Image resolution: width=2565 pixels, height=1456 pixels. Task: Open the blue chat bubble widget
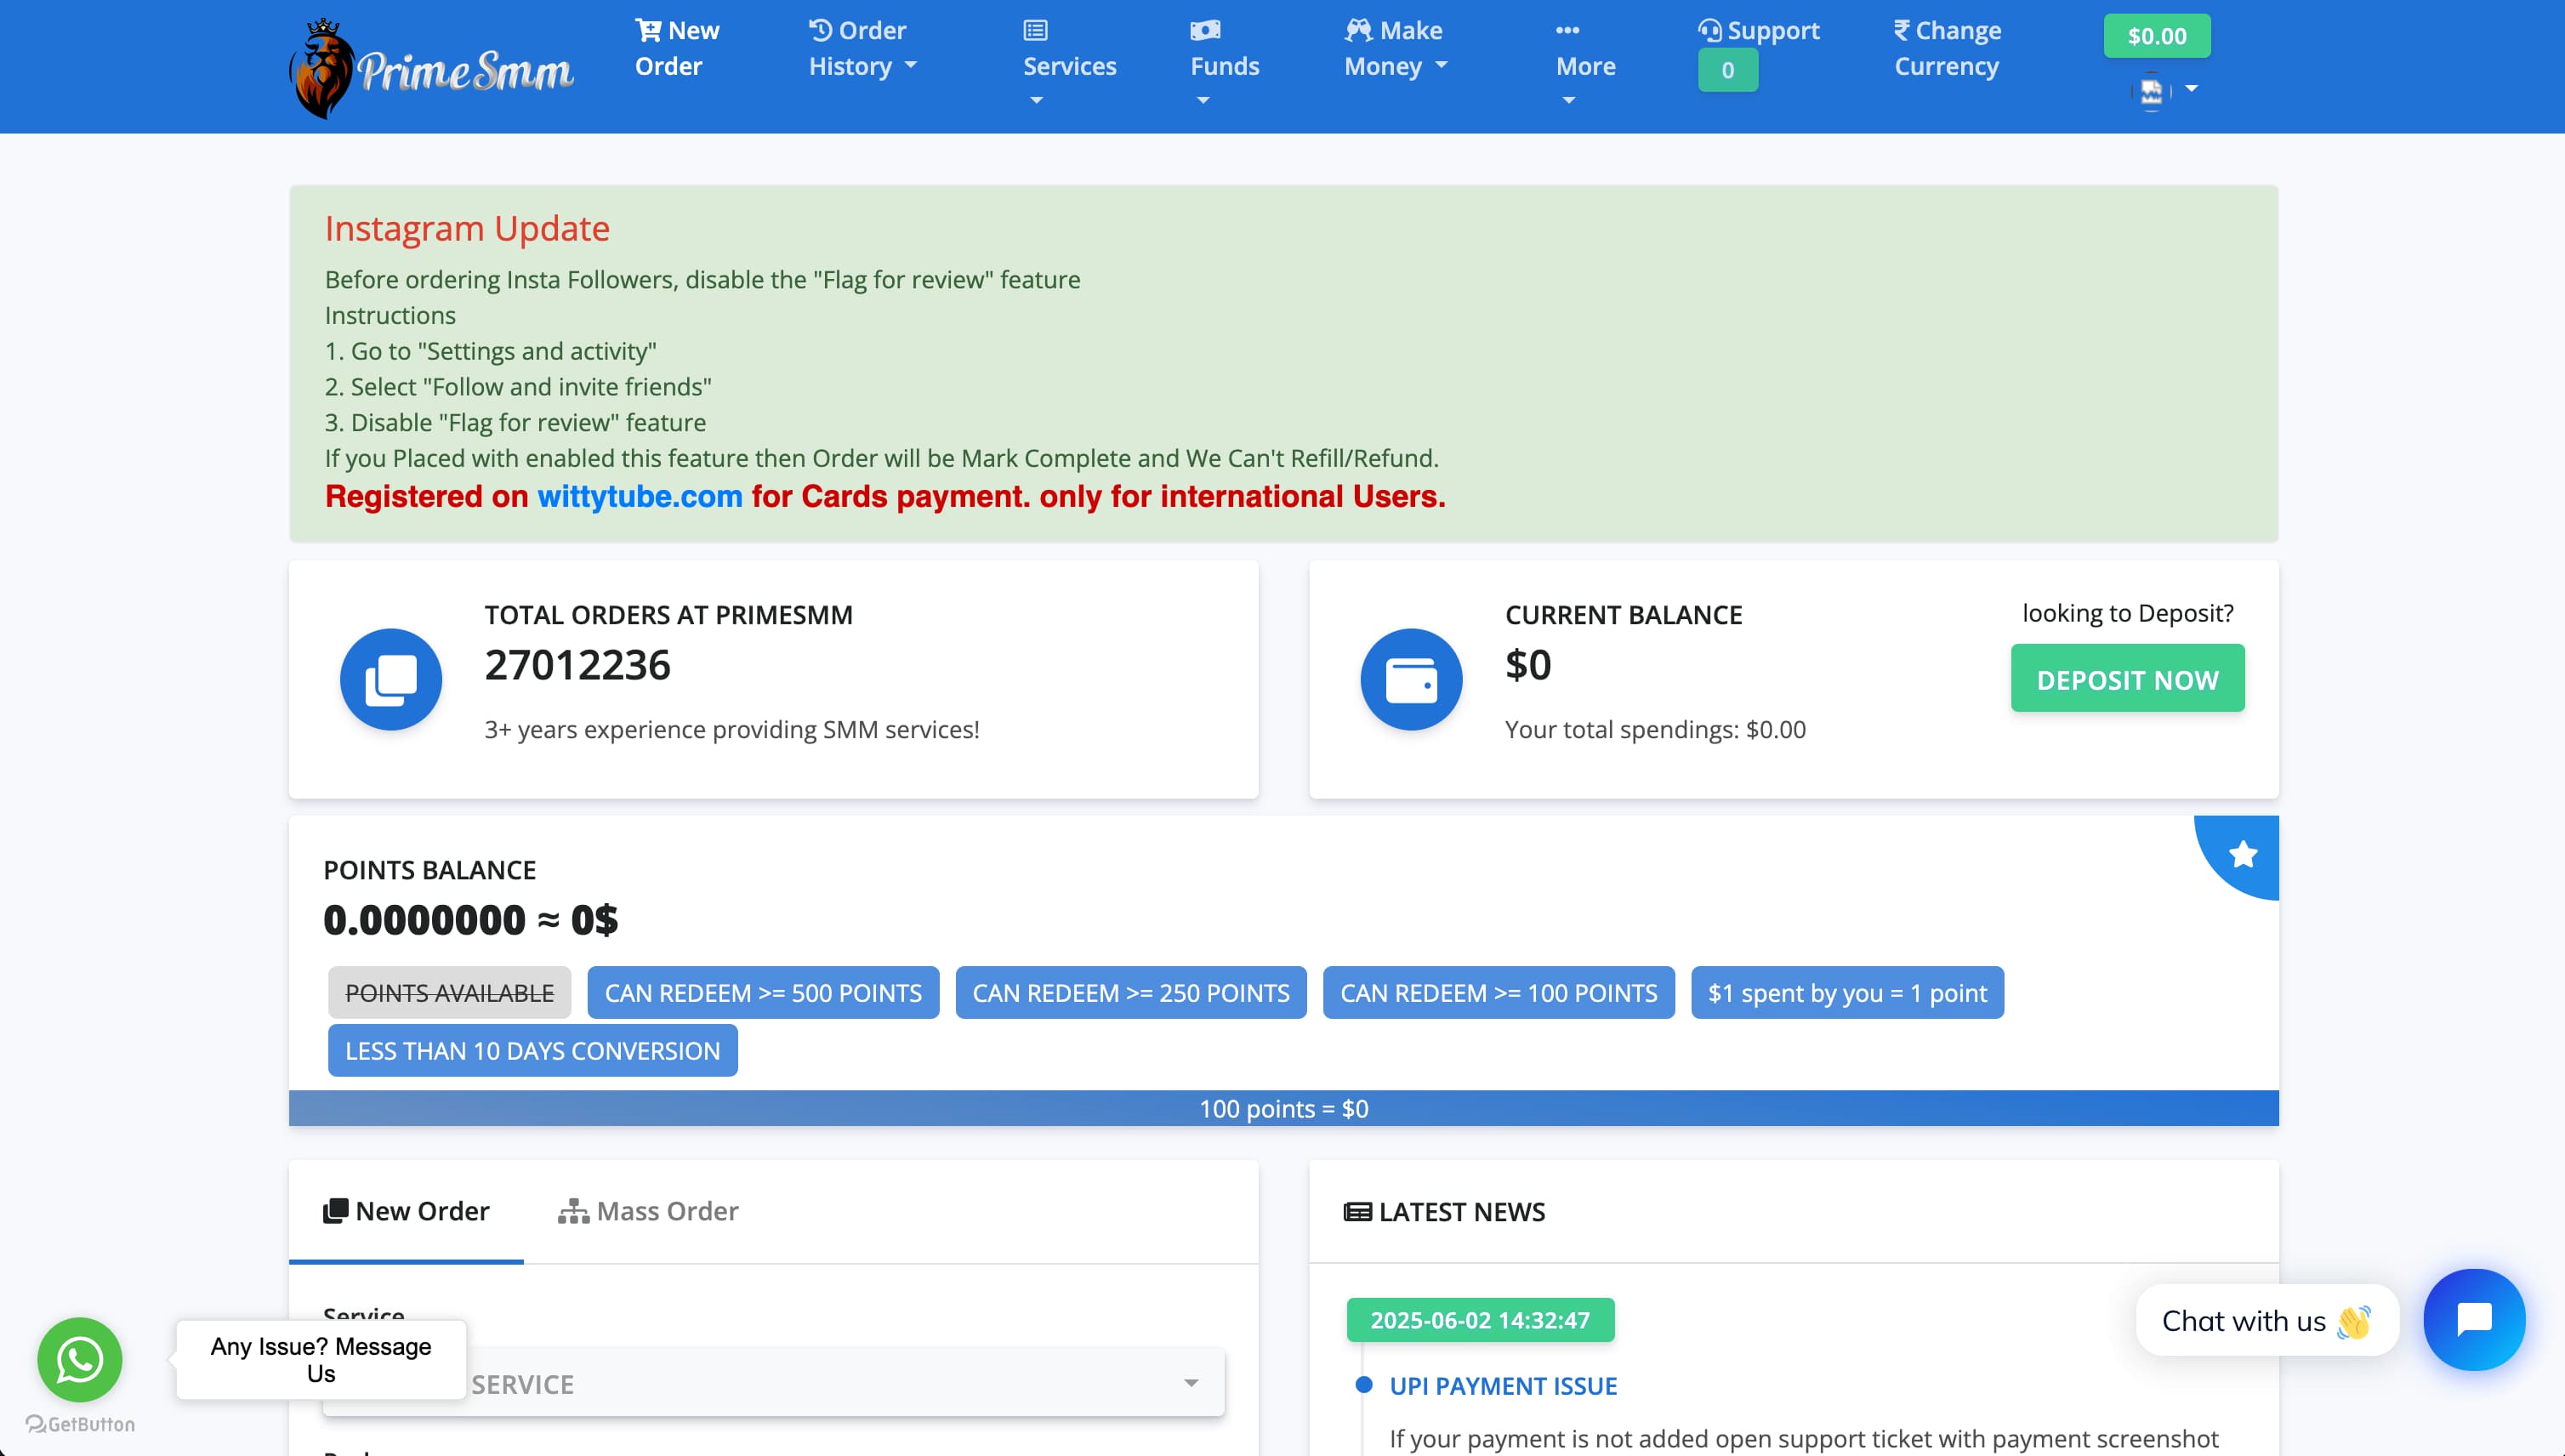(2474, 1319)
